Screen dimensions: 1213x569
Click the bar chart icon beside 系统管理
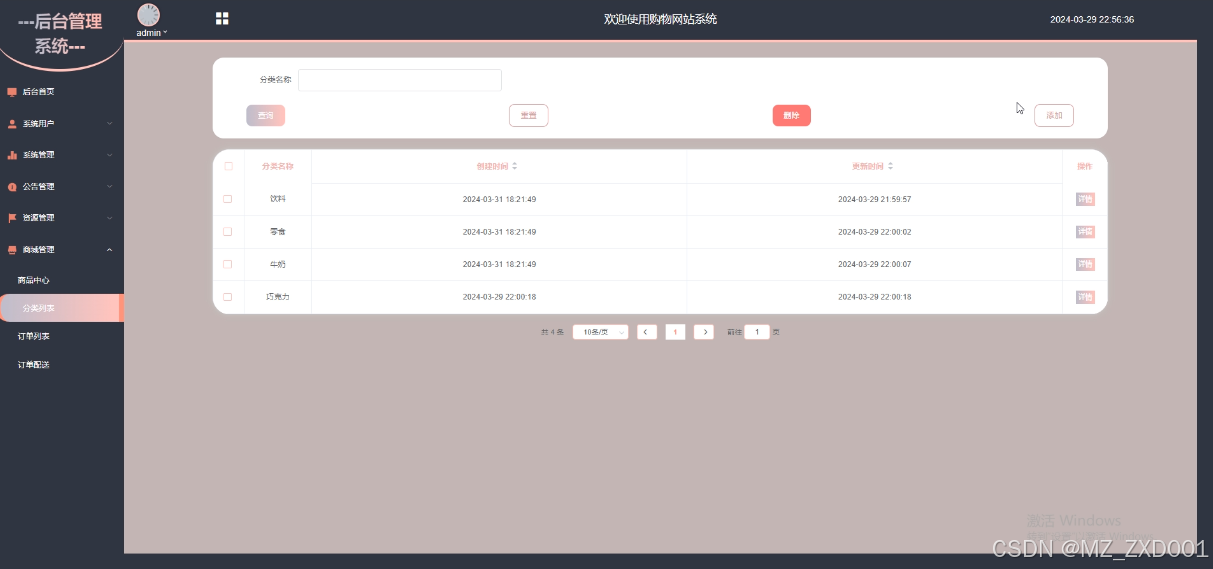(x=12, y=155)
